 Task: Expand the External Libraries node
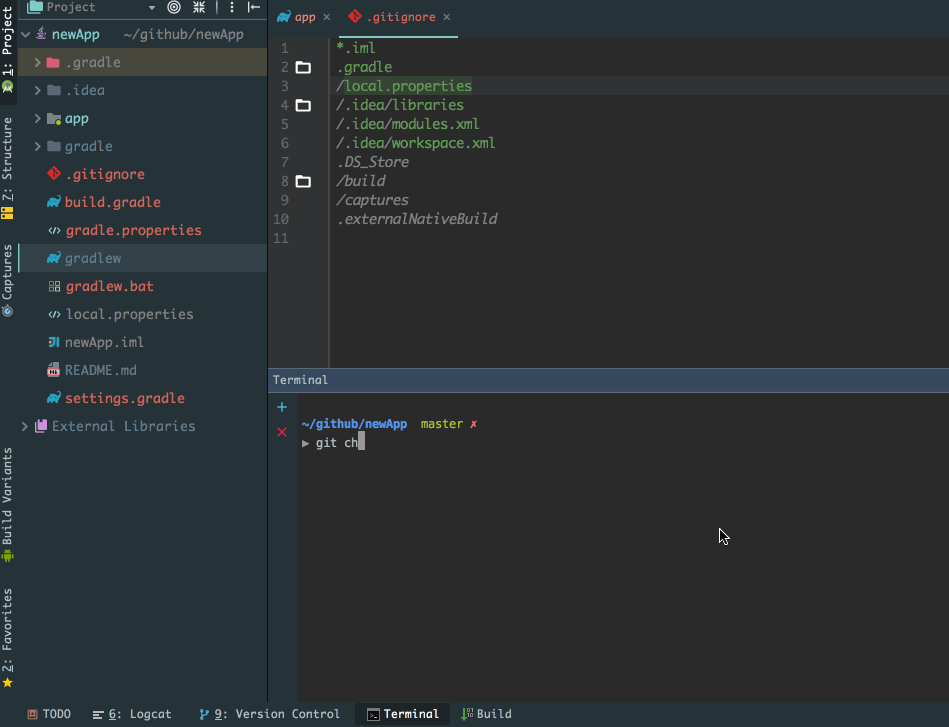pyautogui.click(x=24, y=426)
